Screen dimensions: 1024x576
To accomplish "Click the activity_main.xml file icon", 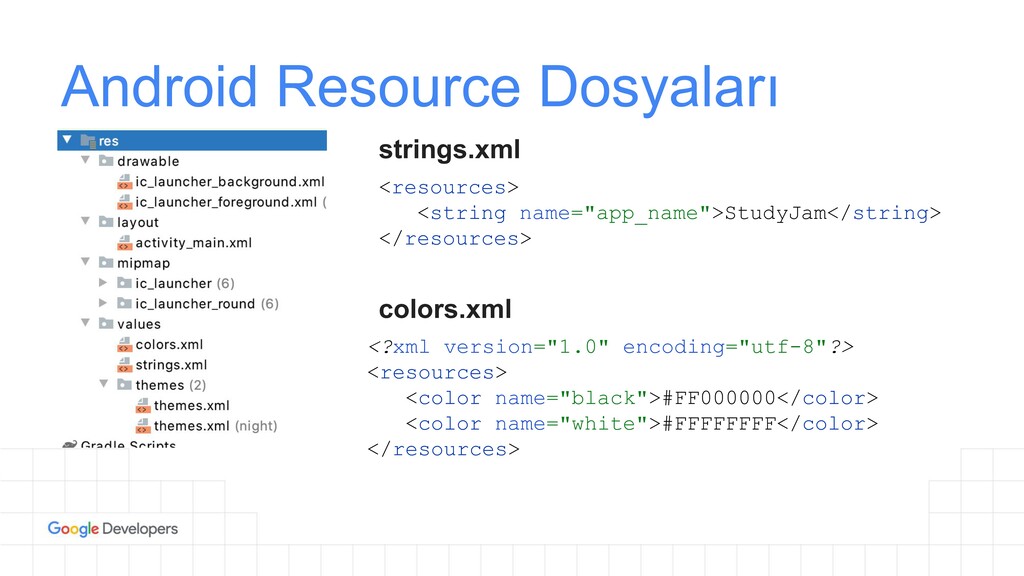I will (x=124, y=242).
